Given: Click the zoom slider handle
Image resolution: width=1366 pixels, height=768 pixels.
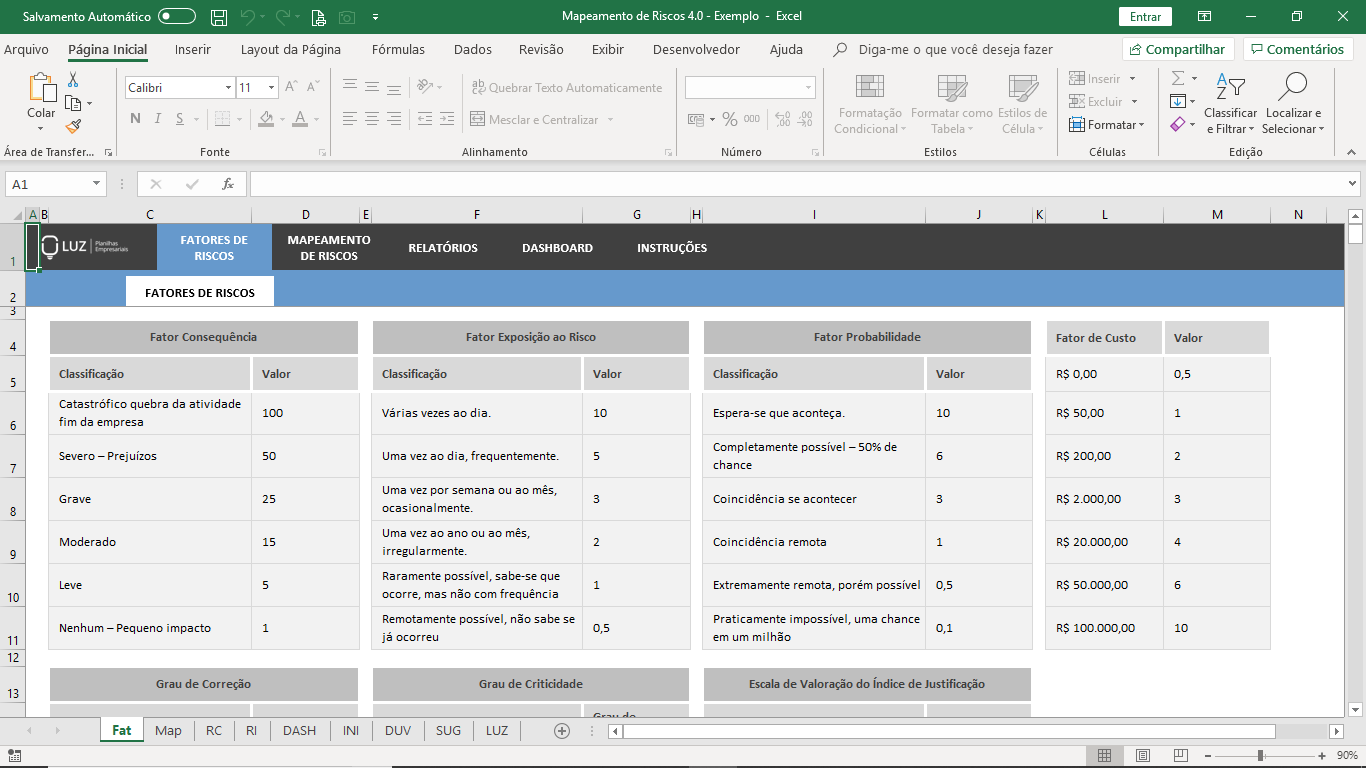Looking at the screenshot, I should 1260,755.
